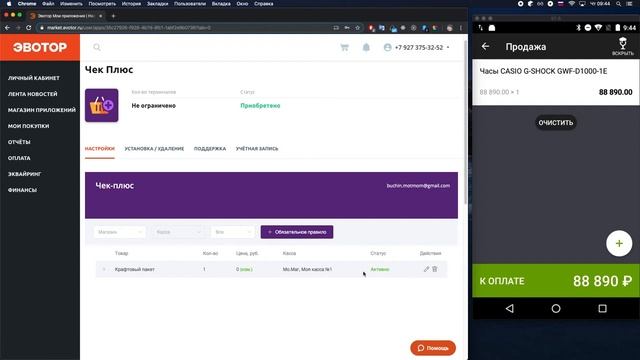The image size is (640, 360).
Task: Open the Магазин filter dropdown
Action: (x=120, y=232)
